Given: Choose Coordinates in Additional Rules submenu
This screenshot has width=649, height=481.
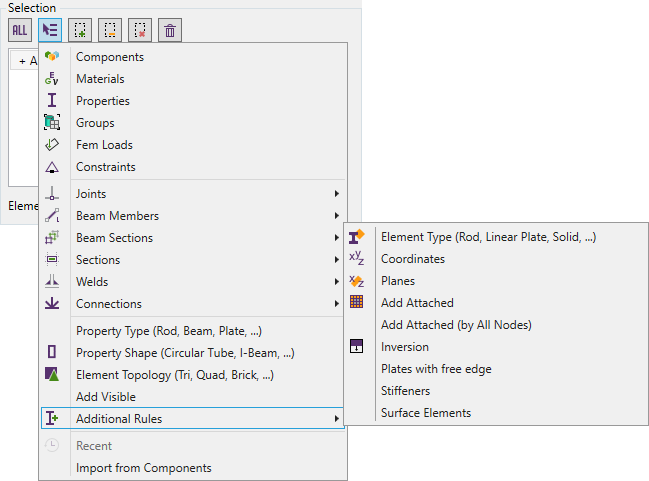Looking at the screenshot, I should tap(412, 259).
